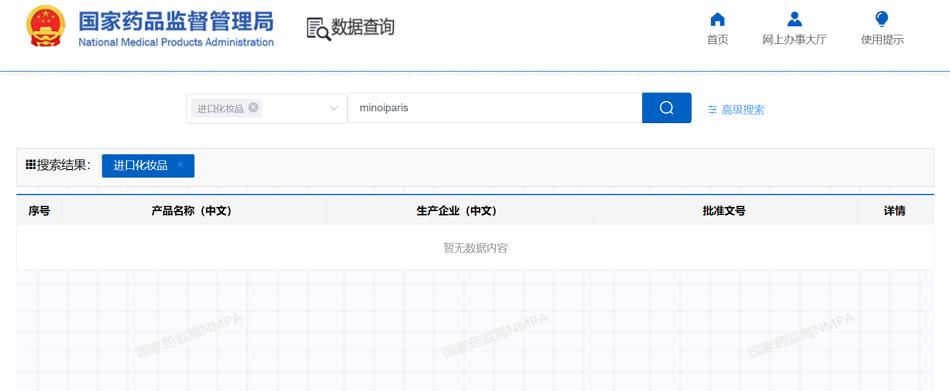Click 首页 text link
The width and height of the screenshot is (950, 391).
717,40
